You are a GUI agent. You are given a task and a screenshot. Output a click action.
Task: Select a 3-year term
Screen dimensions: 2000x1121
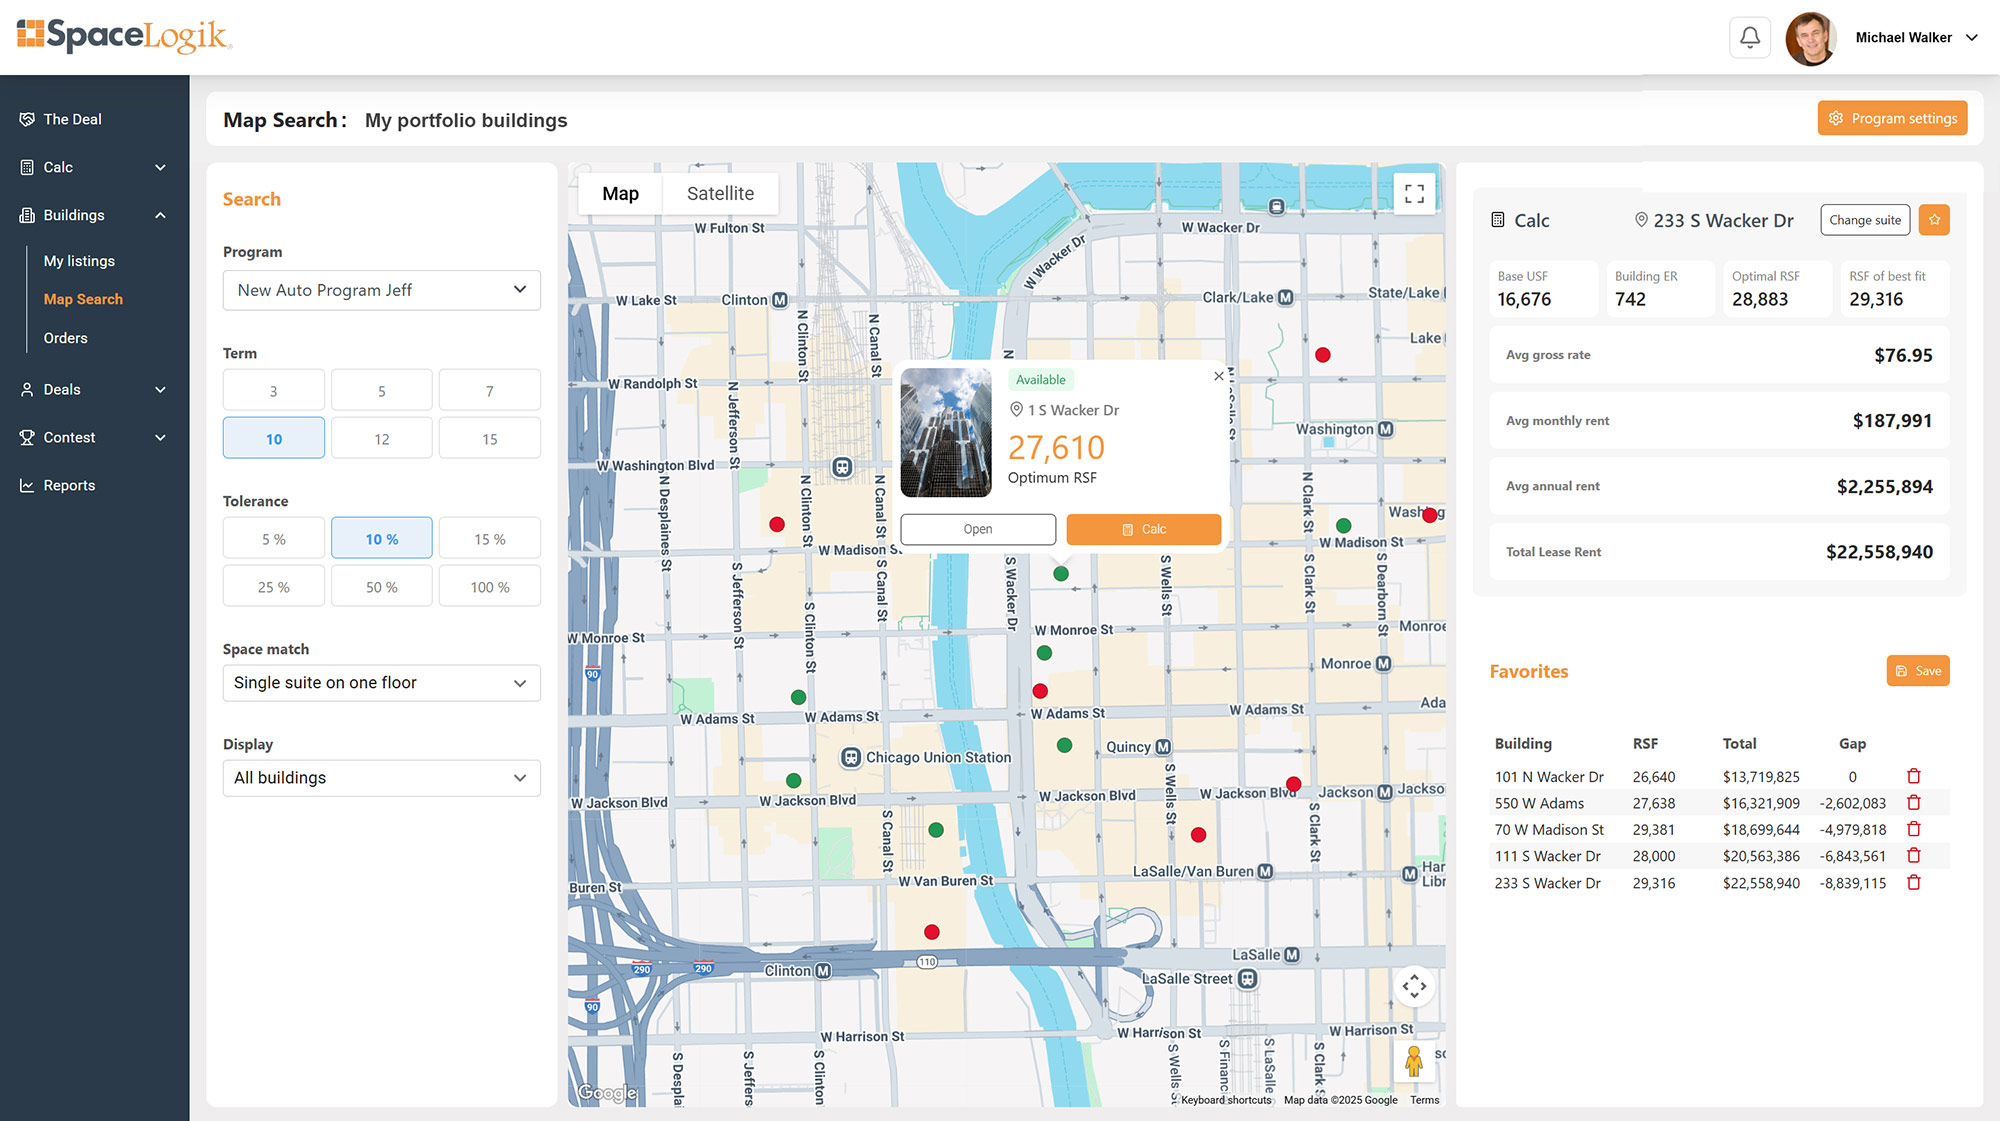point(273,389)
